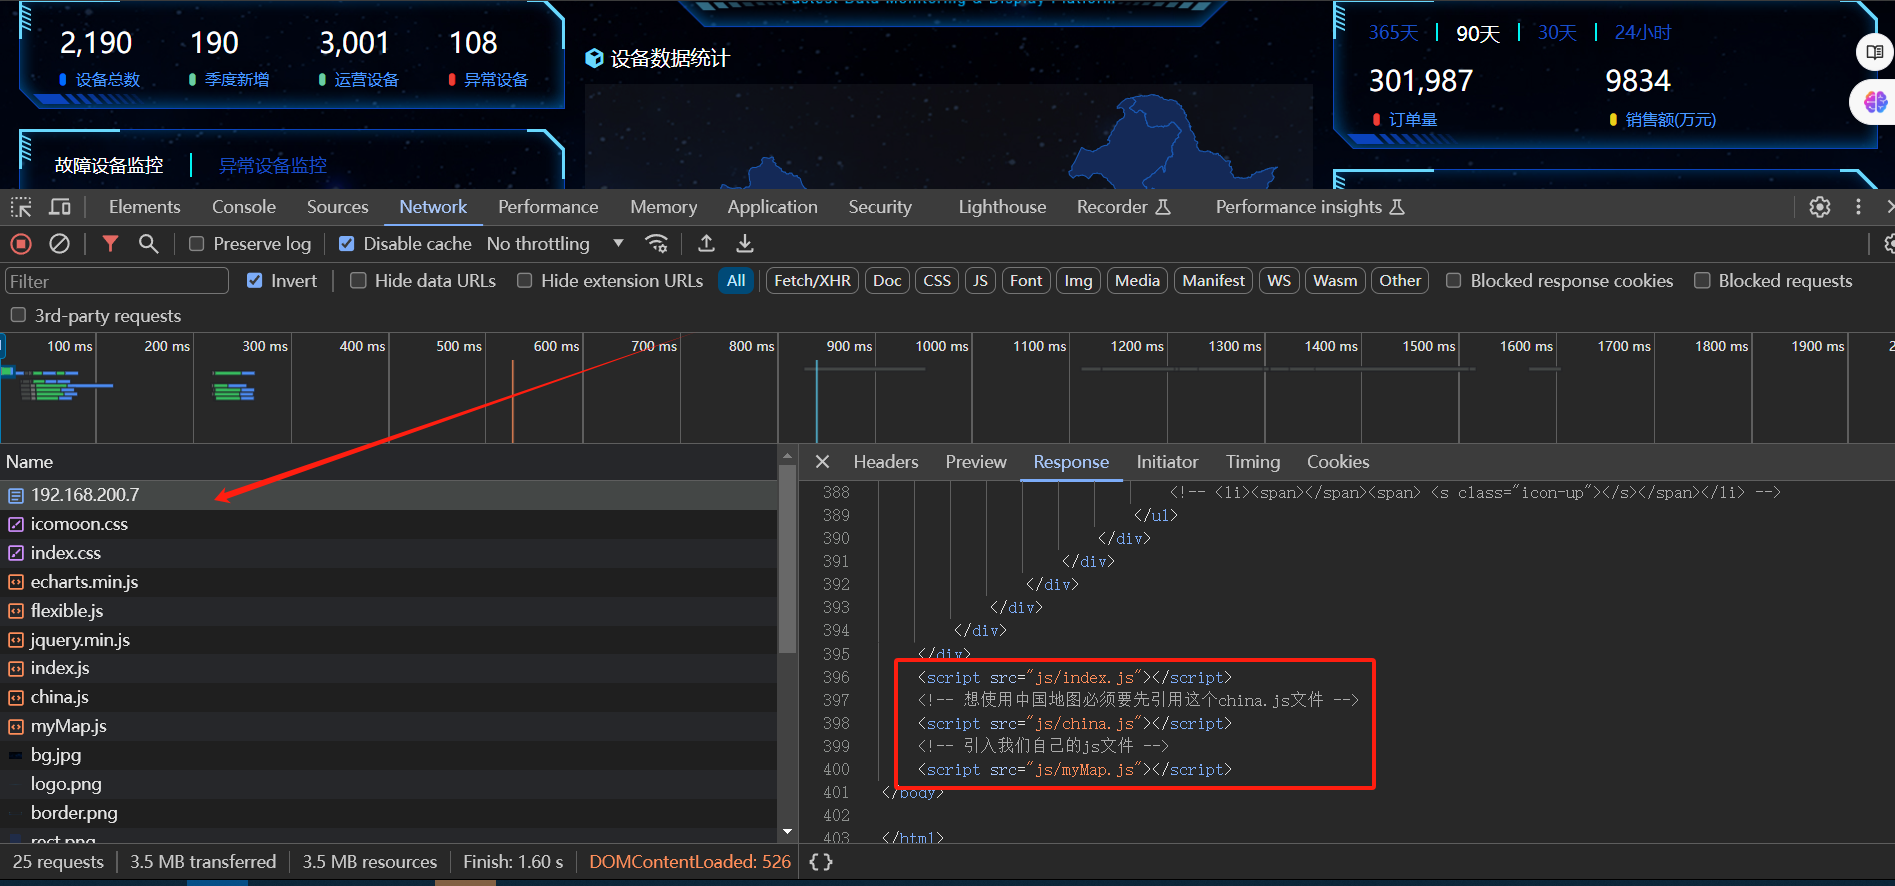Filter by Doc requests
This screenshot has height=886, width=1895.
887,281
